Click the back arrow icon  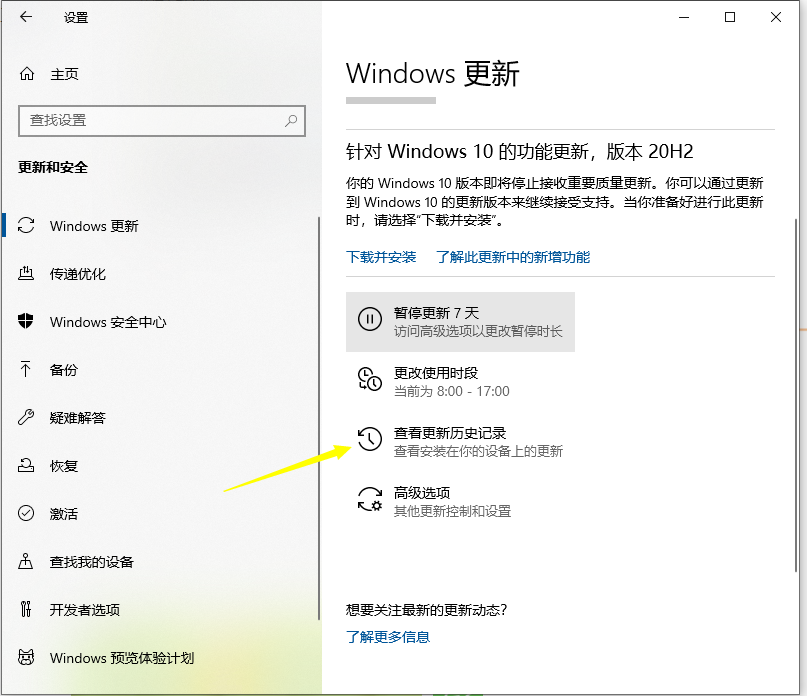pos(24,17)
